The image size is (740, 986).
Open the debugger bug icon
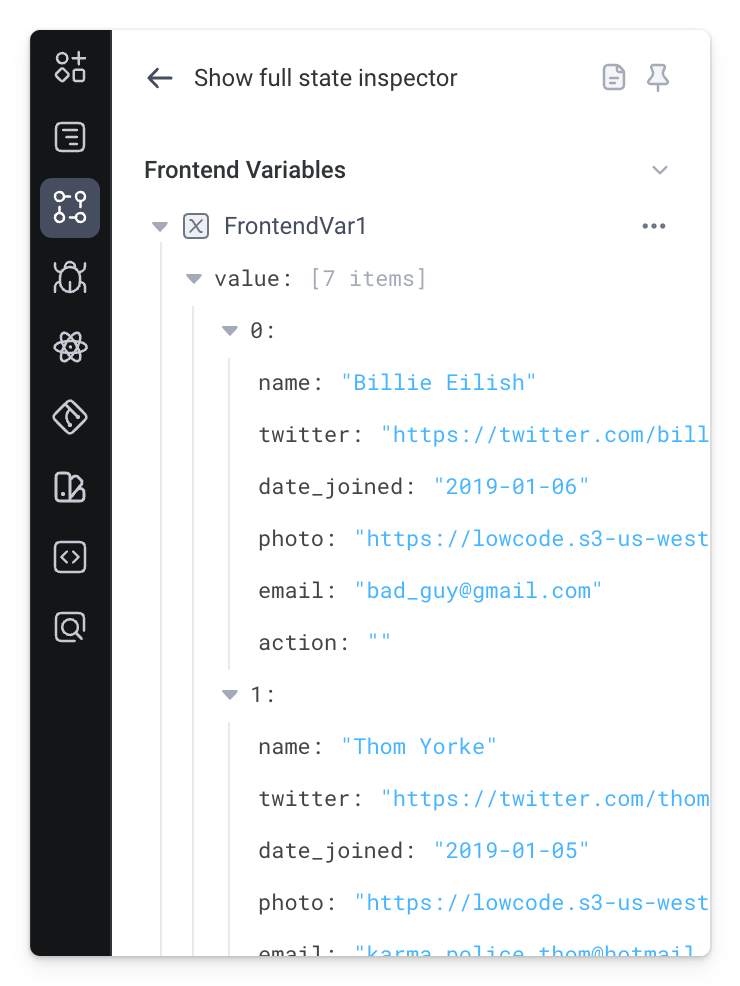coord(69,277)
